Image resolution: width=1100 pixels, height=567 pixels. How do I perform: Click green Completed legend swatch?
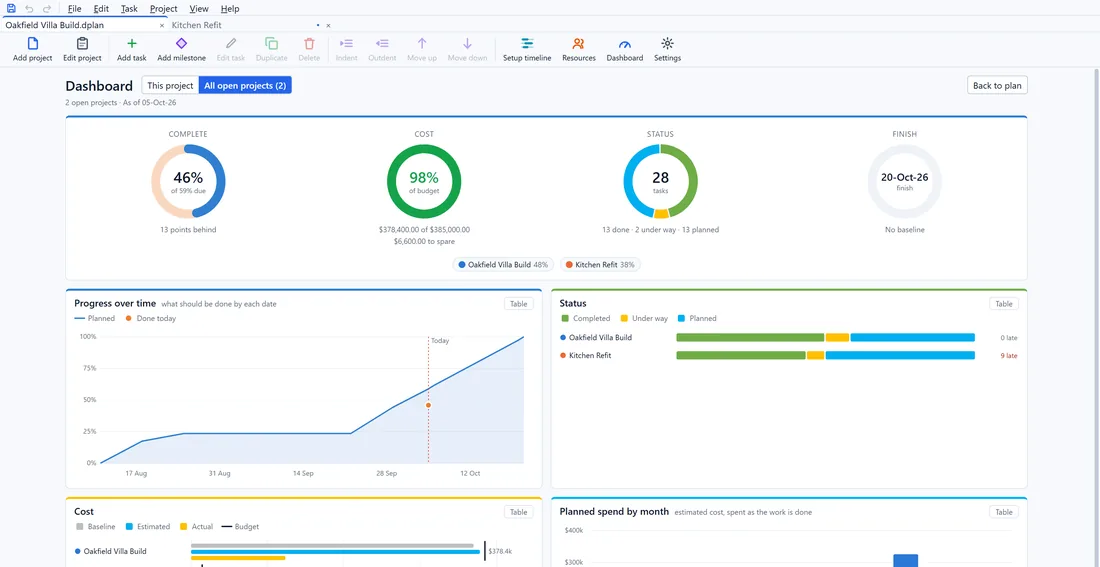coord(565,319)
